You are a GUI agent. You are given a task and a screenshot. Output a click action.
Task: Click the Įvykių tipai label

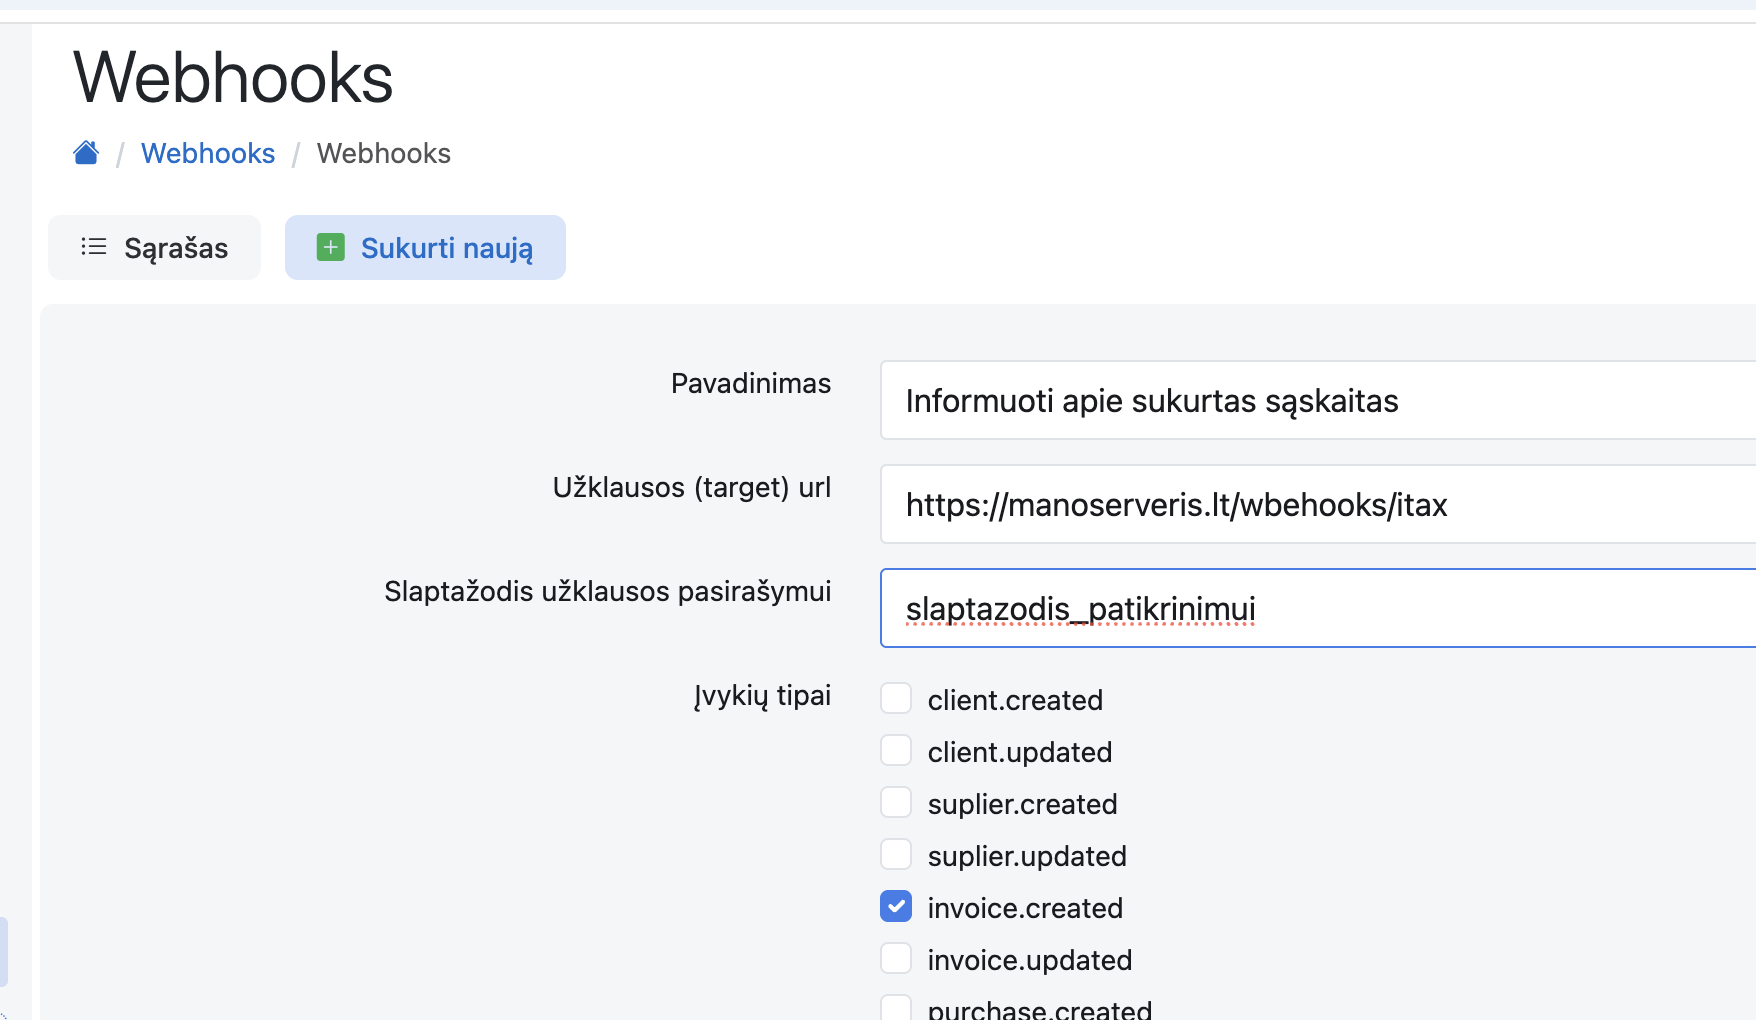[x=762, y=695]
